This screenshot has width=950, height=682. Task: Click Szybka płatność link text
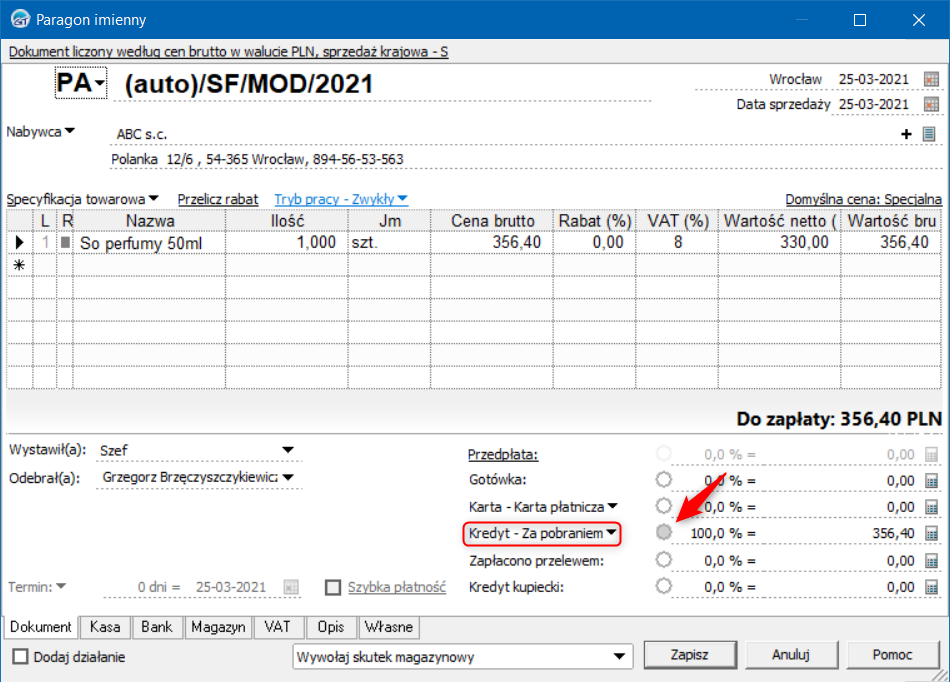tap(397, 587)
